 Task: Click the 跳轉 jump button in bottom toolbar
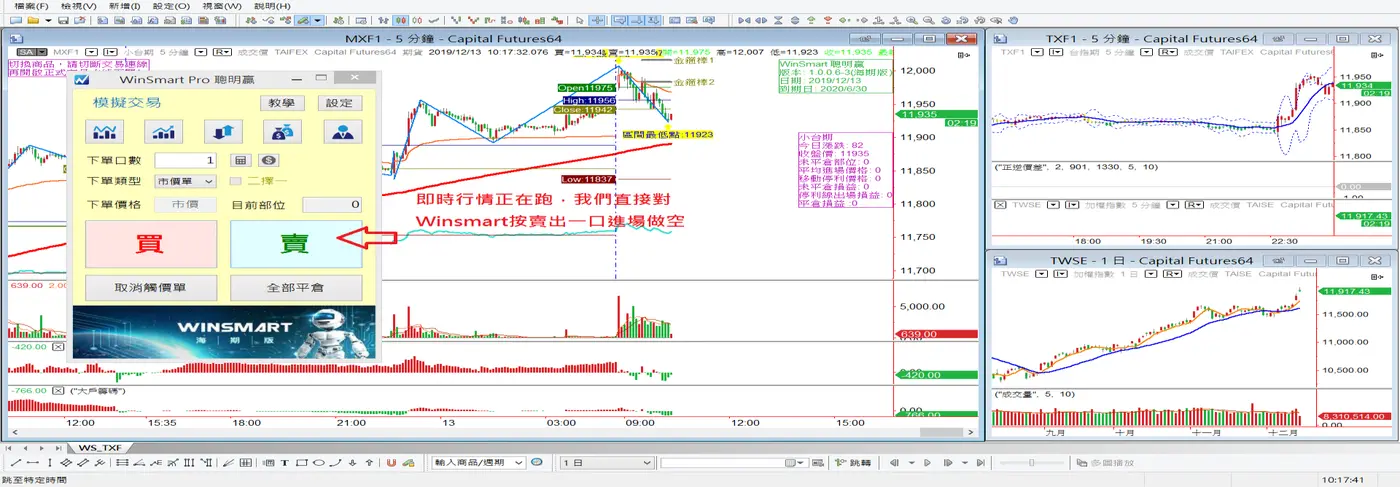pyautogui.click(x=852, y=463)
